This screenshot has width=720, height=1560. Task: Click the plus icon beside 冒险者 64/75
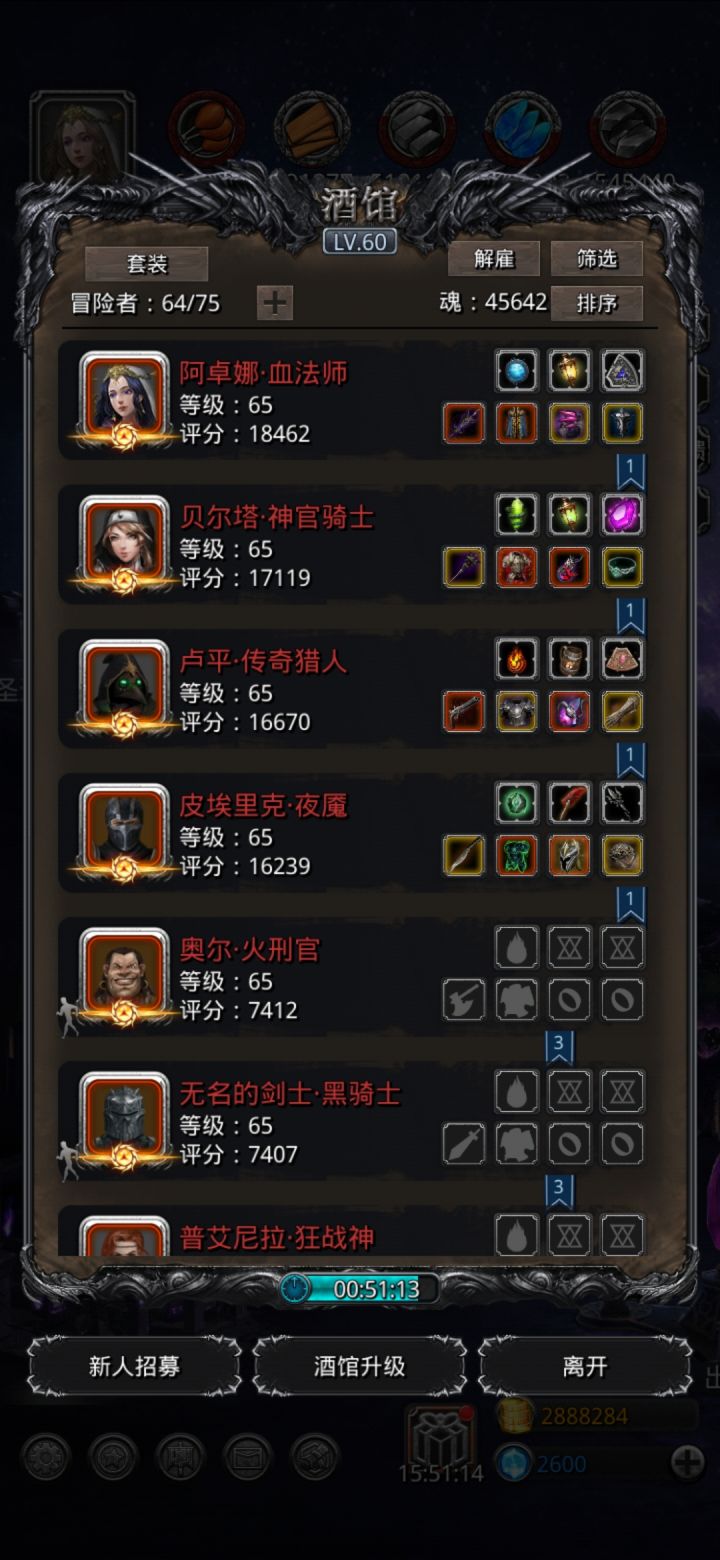point(275,302)
